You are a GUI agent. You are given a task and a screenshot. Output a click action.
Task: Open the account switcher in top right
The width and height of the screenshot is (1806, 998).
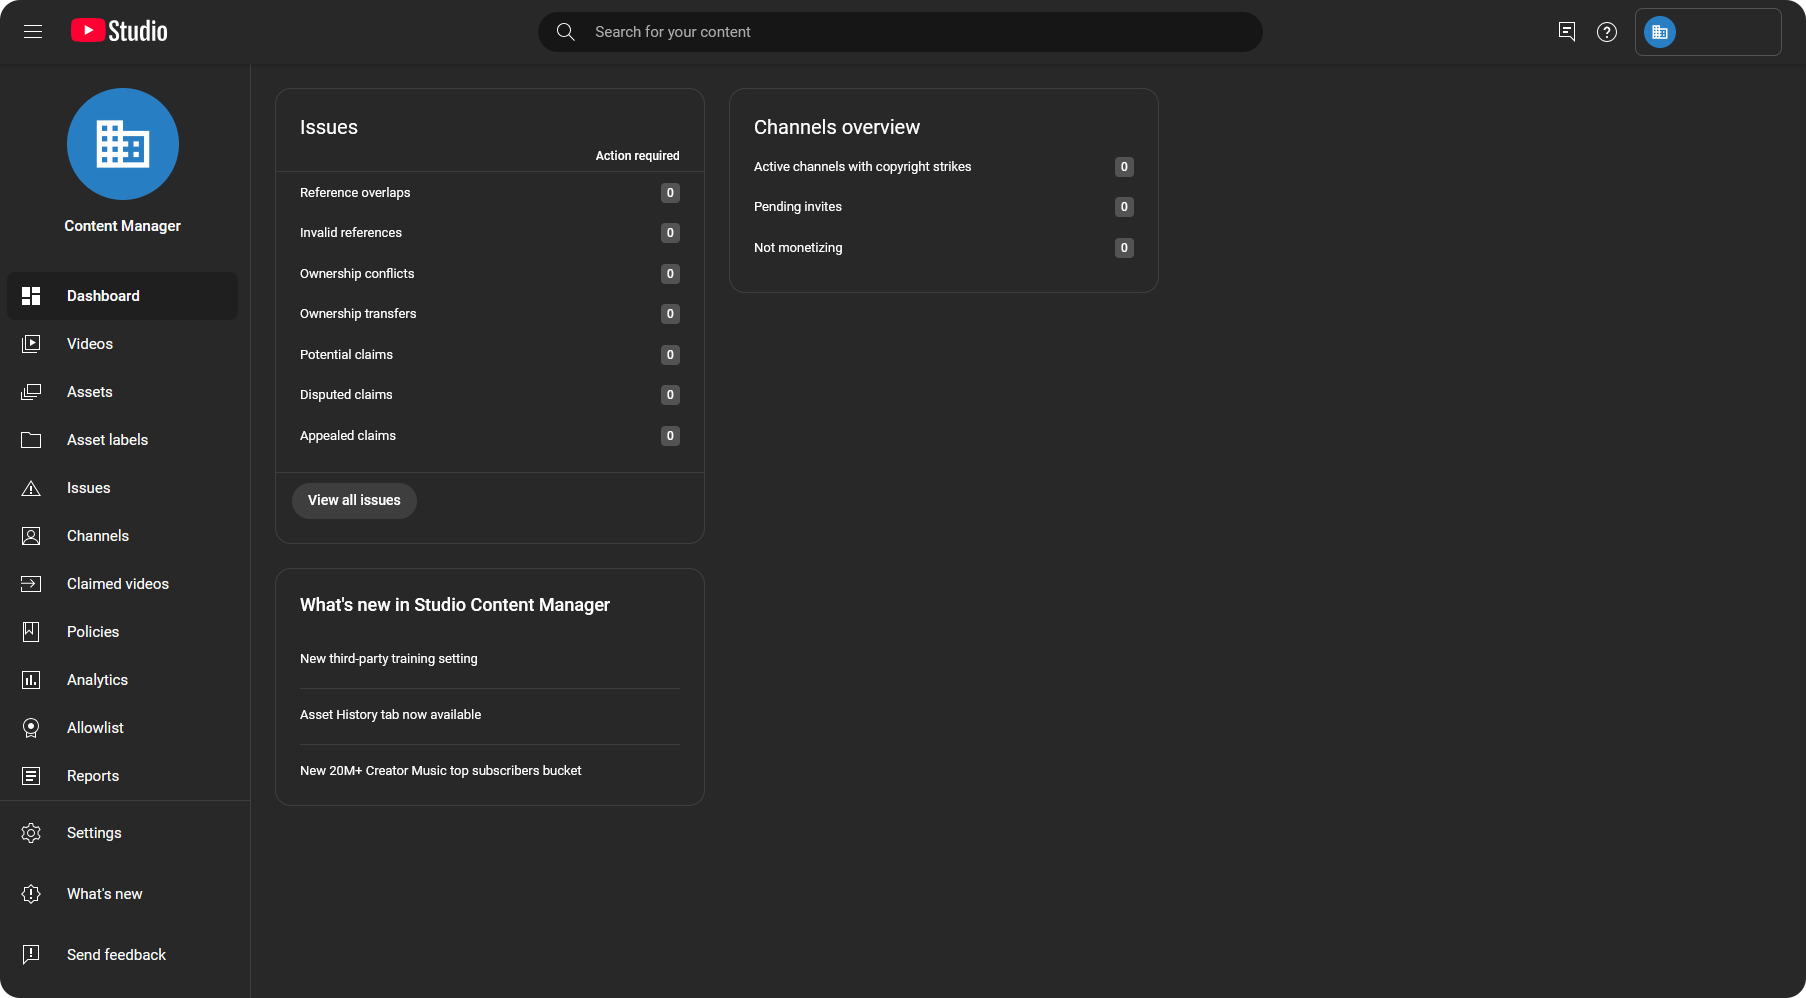coord(1707,32)
